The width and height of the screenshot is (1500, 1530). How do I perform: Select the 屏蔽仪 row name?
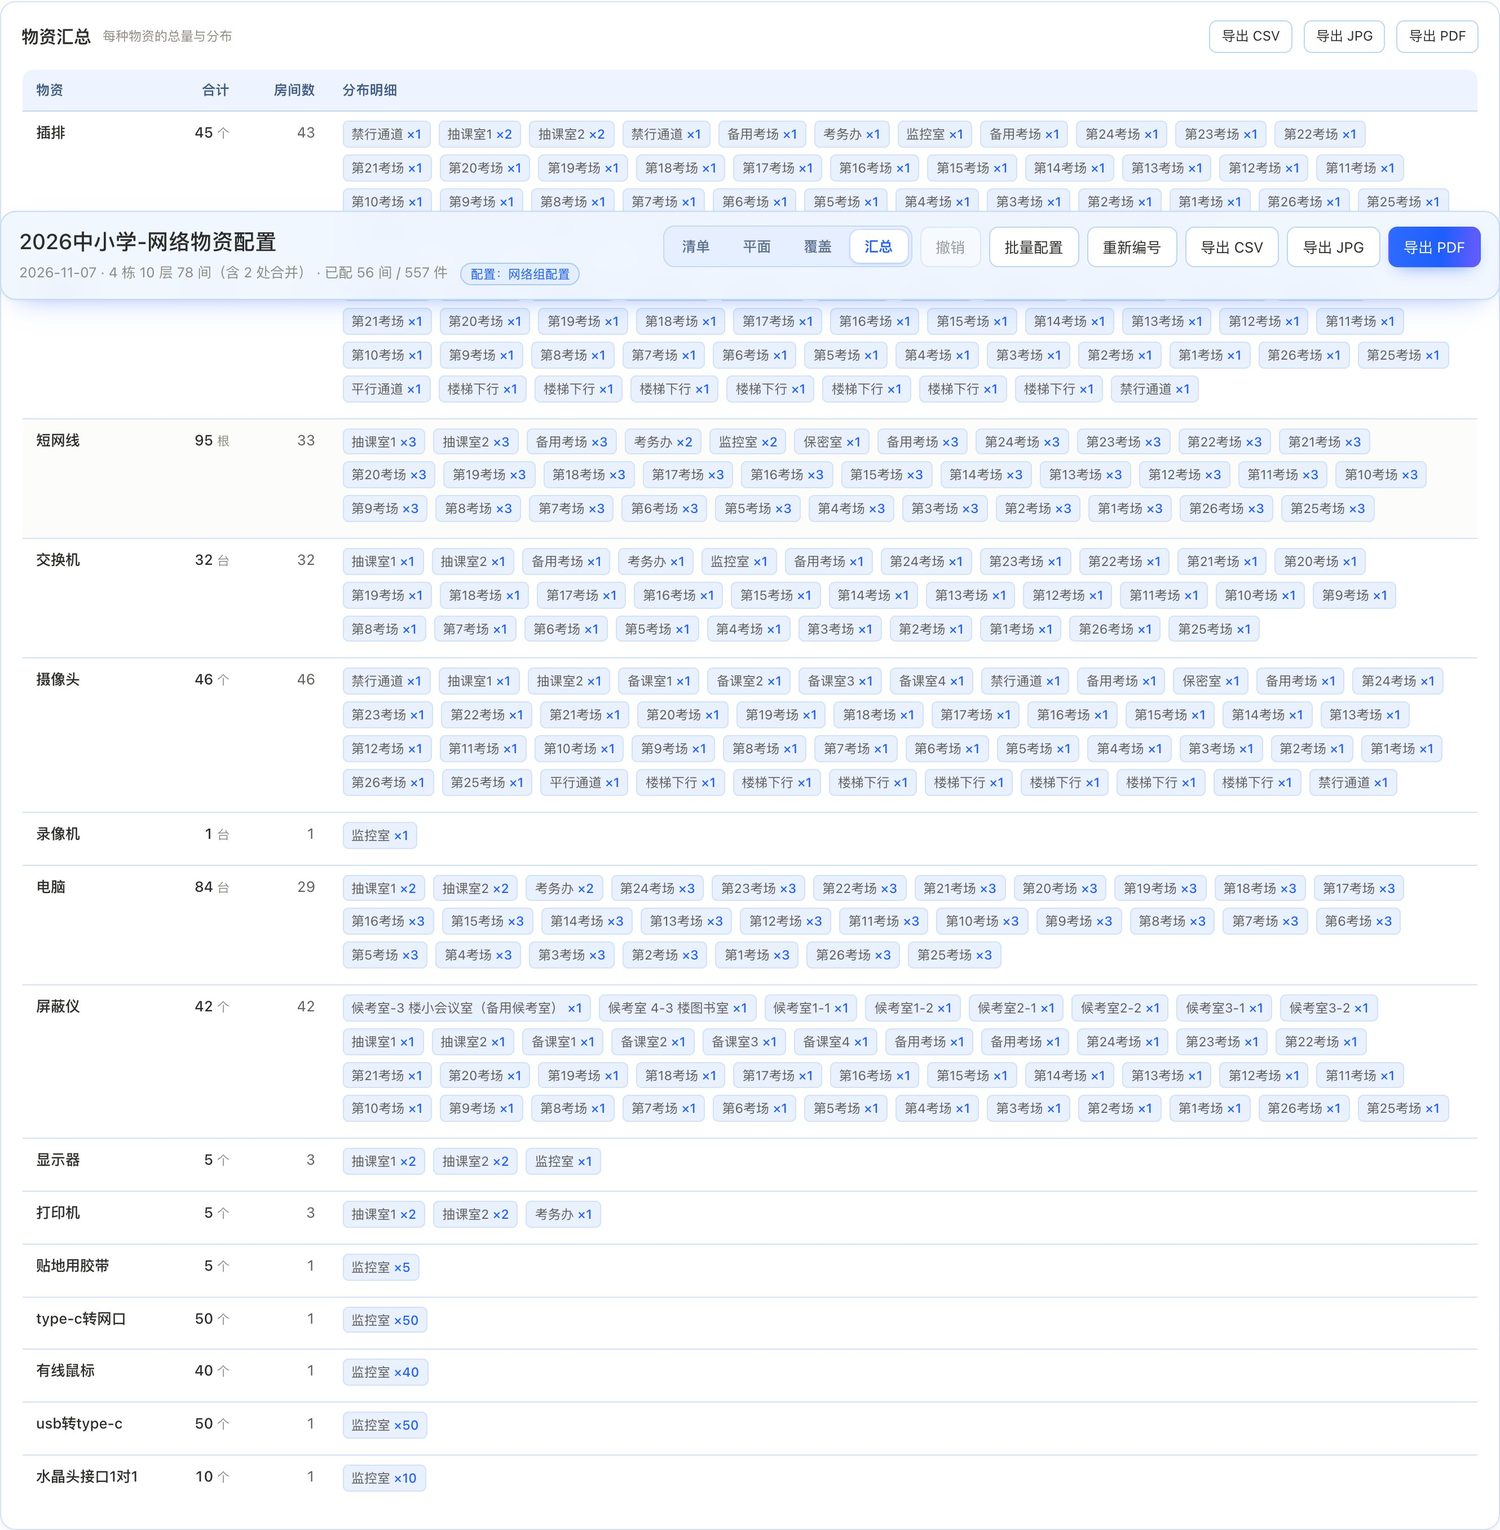pos(58,1007)
